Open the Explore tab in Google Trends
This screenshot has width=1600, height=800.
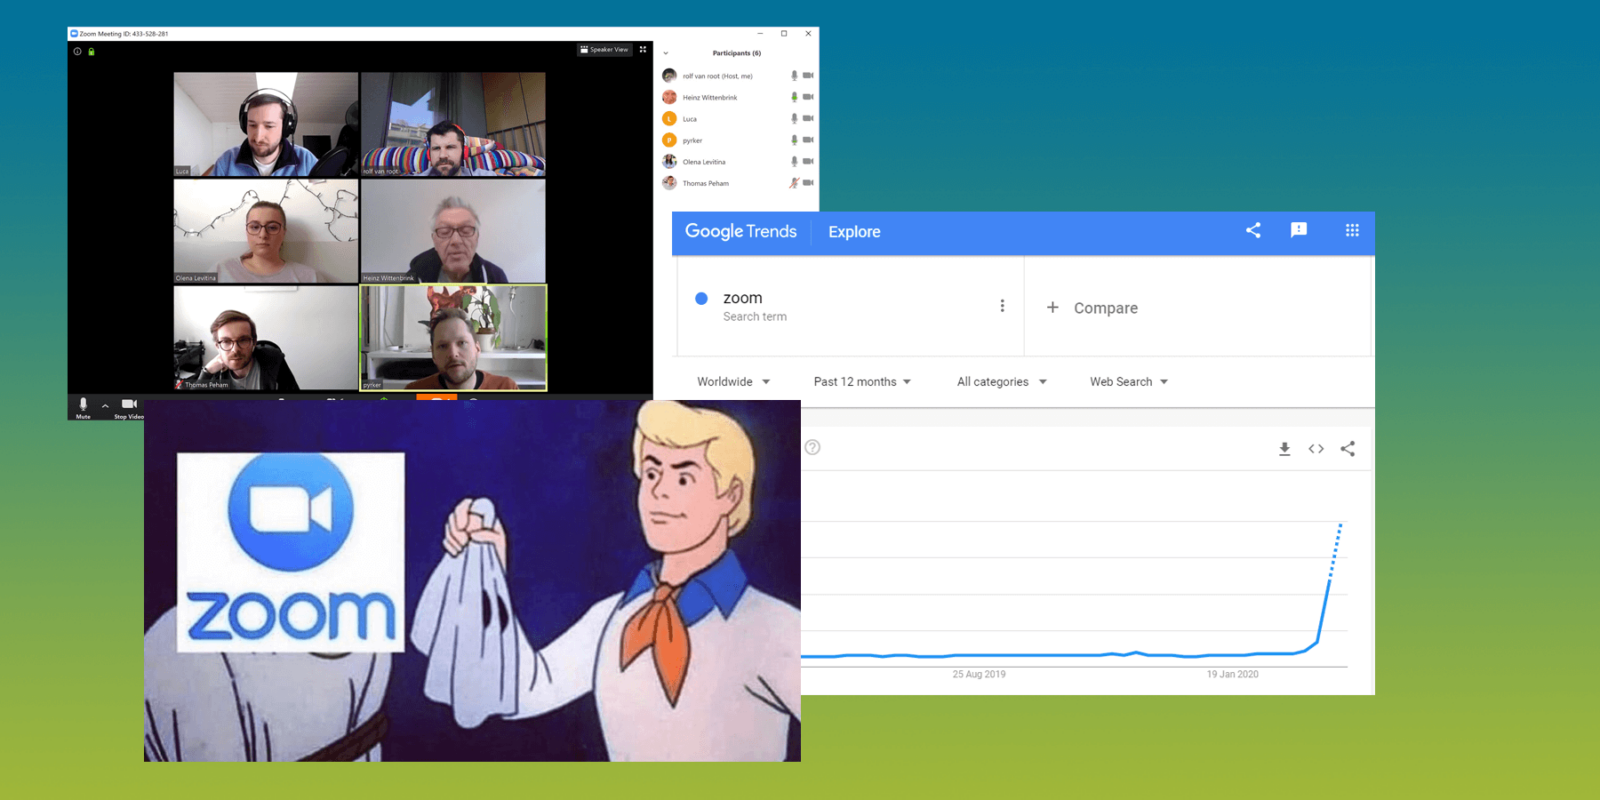click(854, 231)
